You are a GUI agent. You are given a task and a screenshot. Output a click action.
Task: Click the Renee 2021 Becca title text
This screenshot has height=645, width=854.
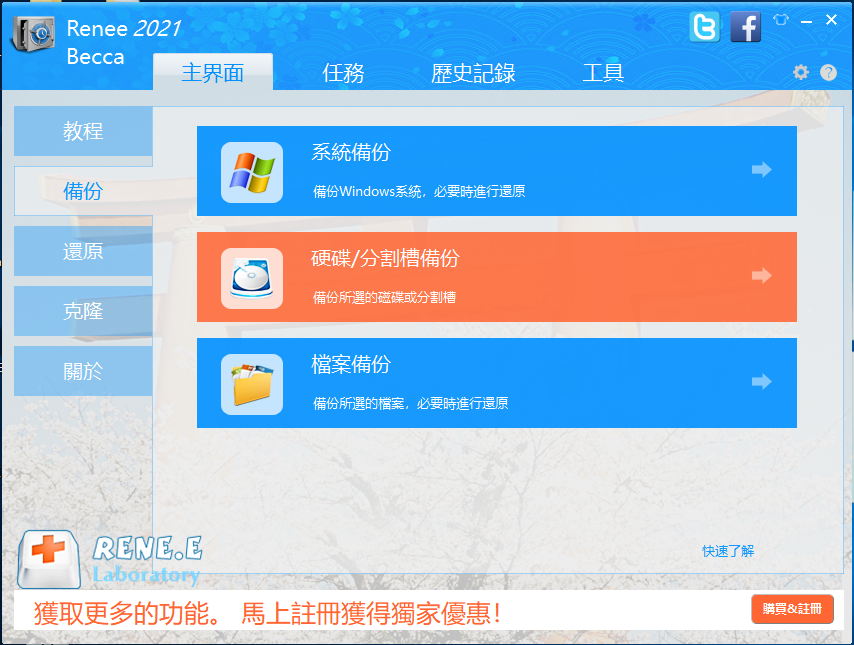(124, 42)
